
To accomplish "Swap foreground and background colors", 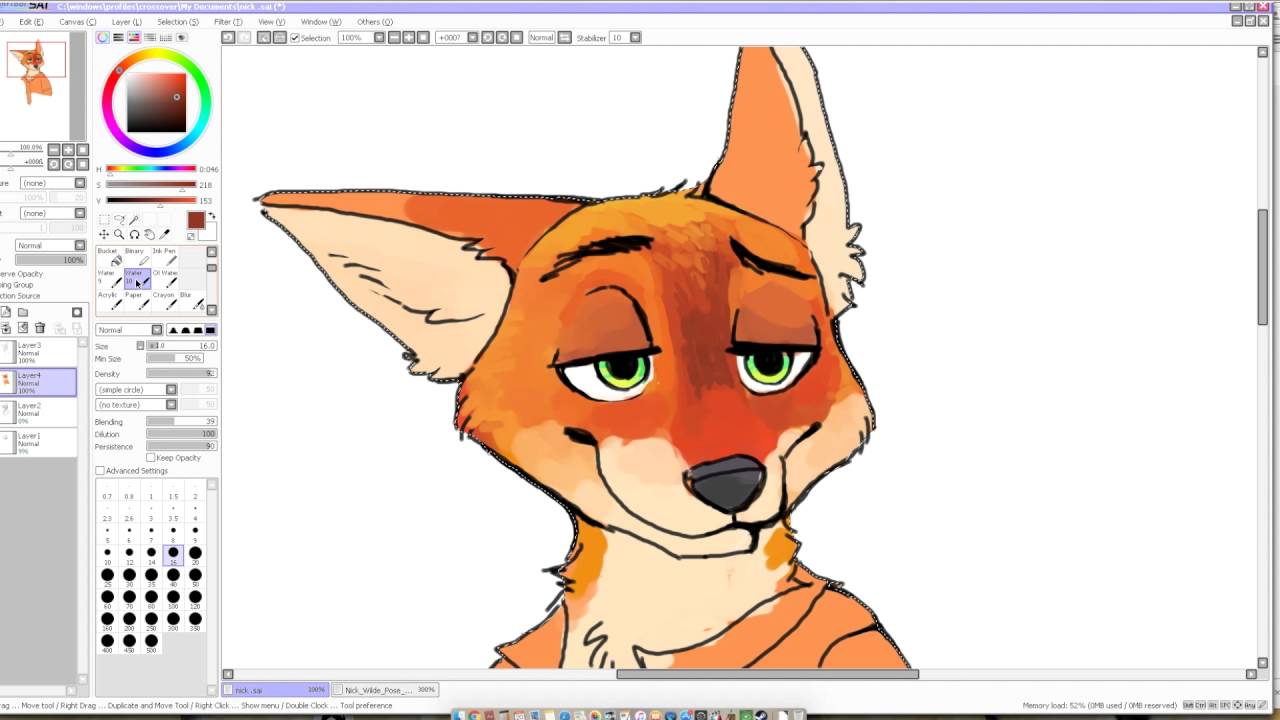I will pyautogui.click(x=210, y=215).
